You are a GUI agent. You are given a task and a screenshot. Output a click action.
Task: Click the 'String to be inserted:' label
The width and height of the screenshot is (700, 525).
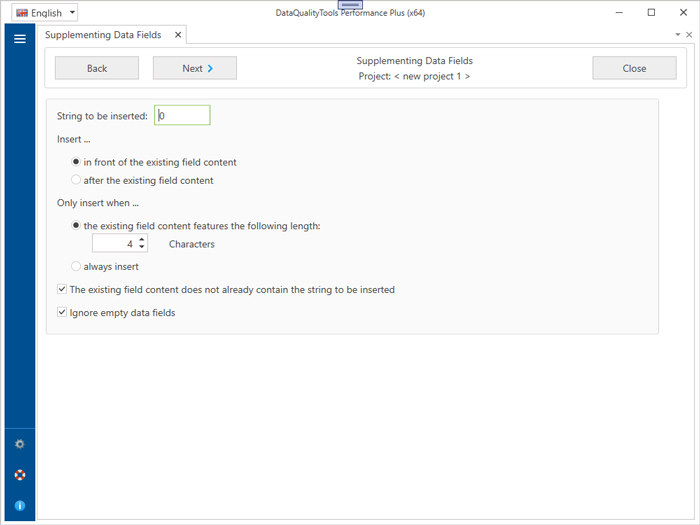click(102, 116)
